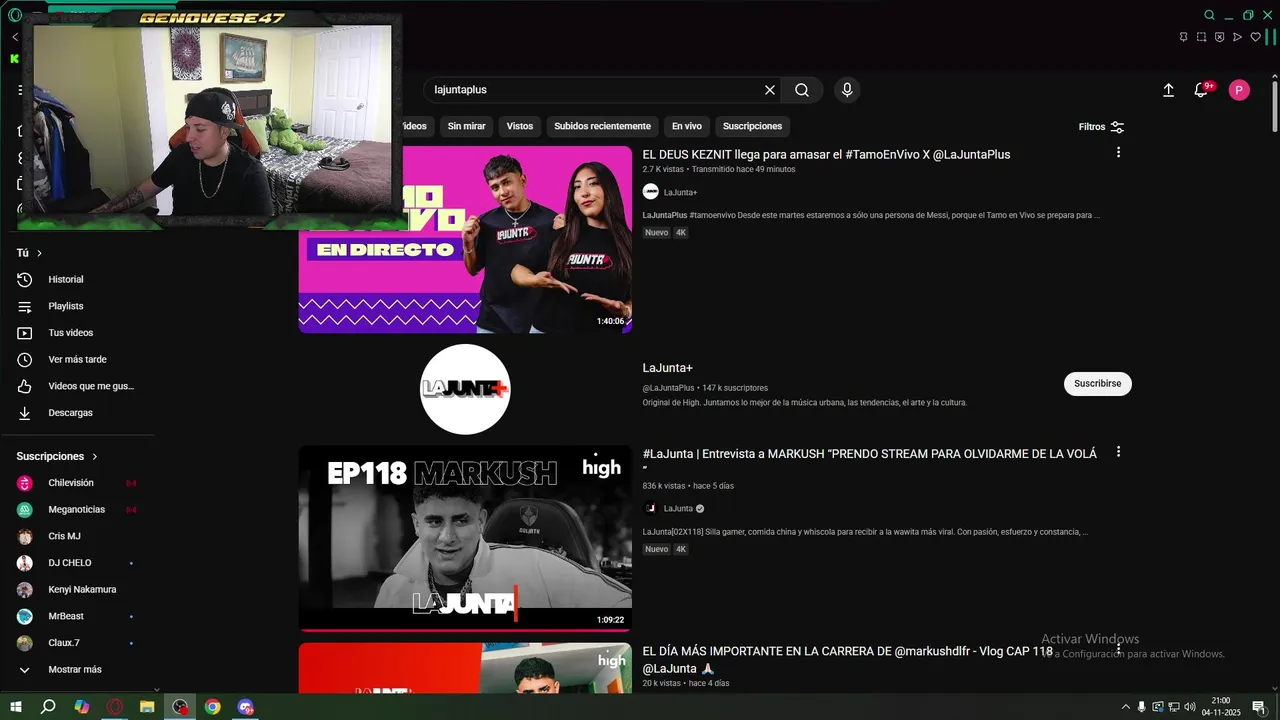The image size is (1280, 720).
Task: Open the EP118 MARKUSH thumbnail
Action: (x=465, y=539)
